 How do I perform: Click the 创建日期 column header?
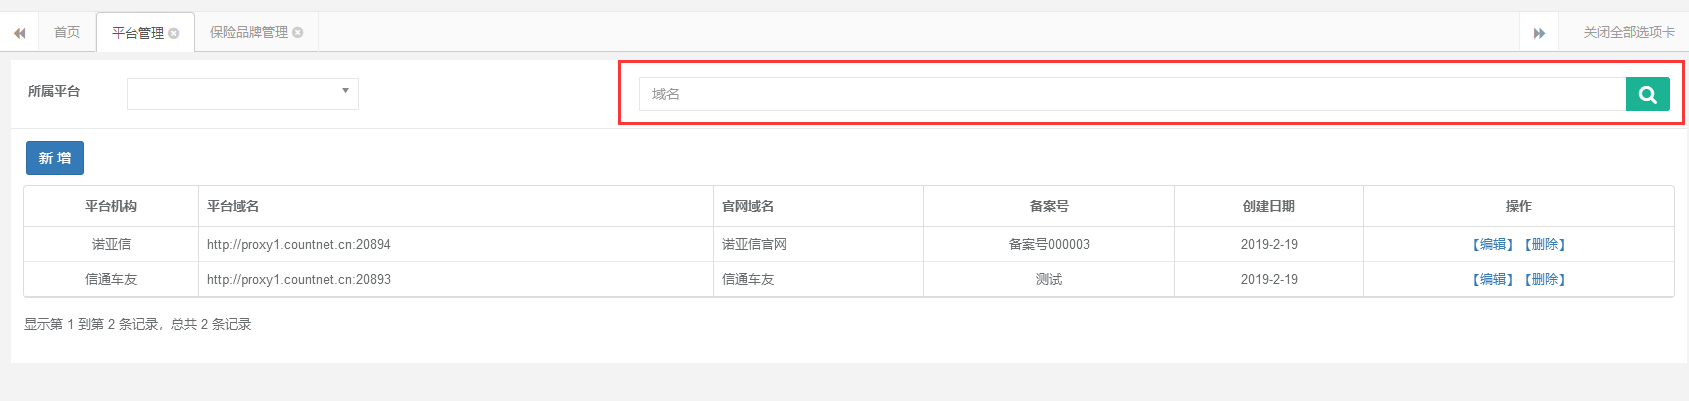click(x=1268, y=206)
